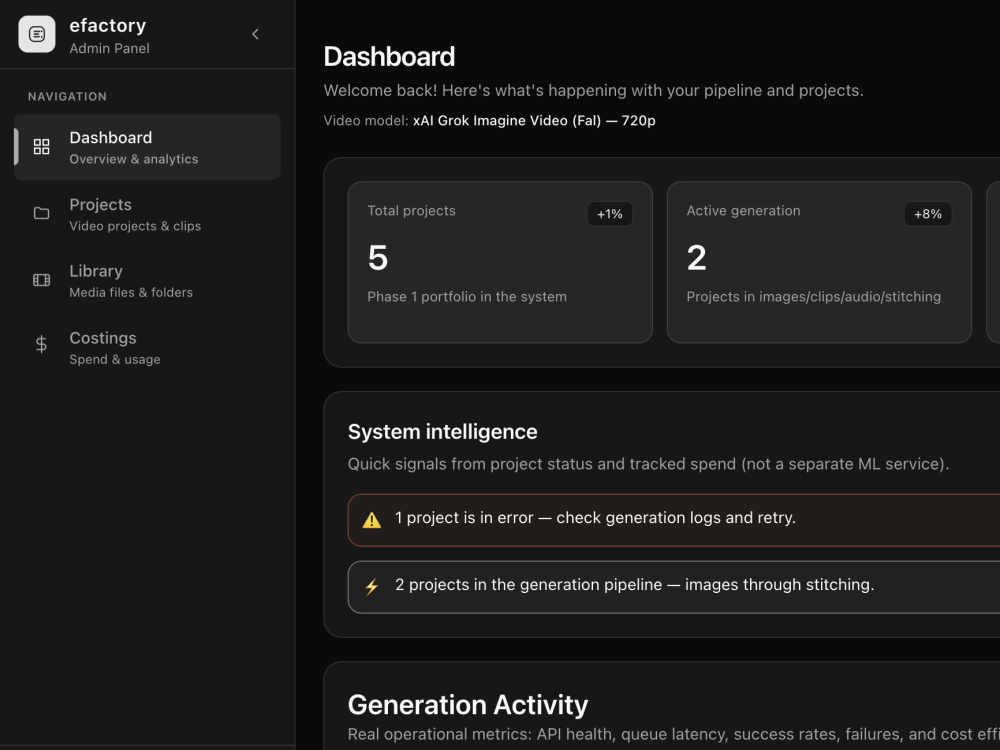
Task: Click the Dashboard page heading
Action: pyautogui.click(x=389, y=57)
